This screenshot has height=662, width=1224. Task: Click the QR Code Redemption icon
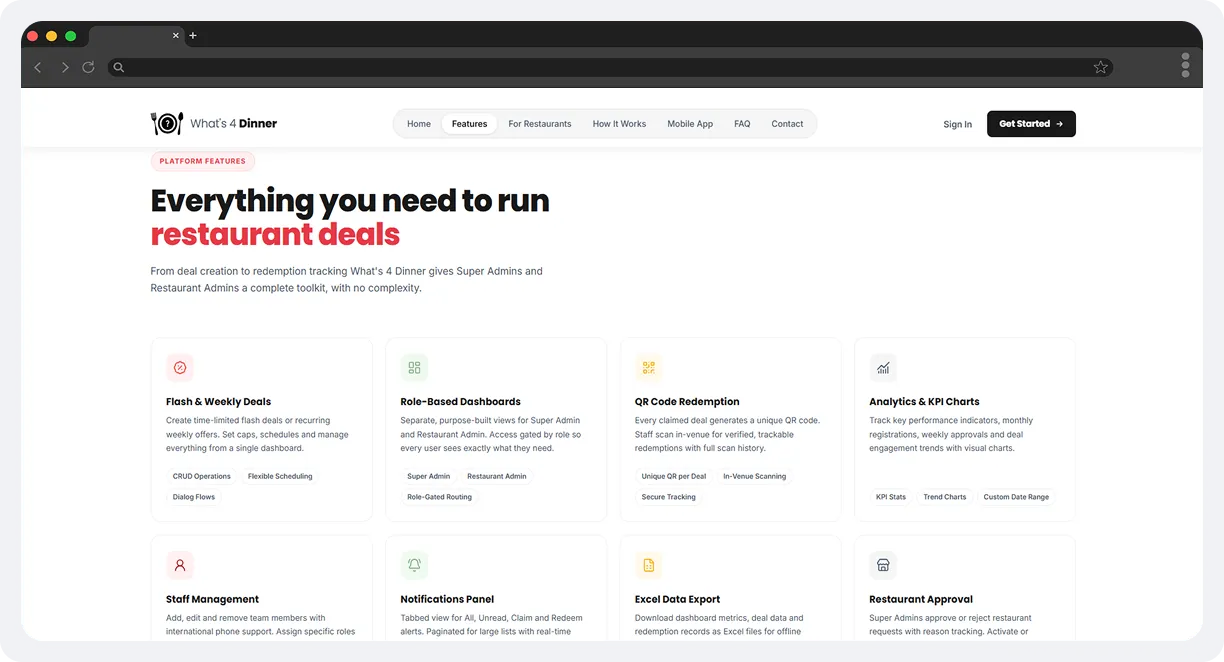click(649, 368)
